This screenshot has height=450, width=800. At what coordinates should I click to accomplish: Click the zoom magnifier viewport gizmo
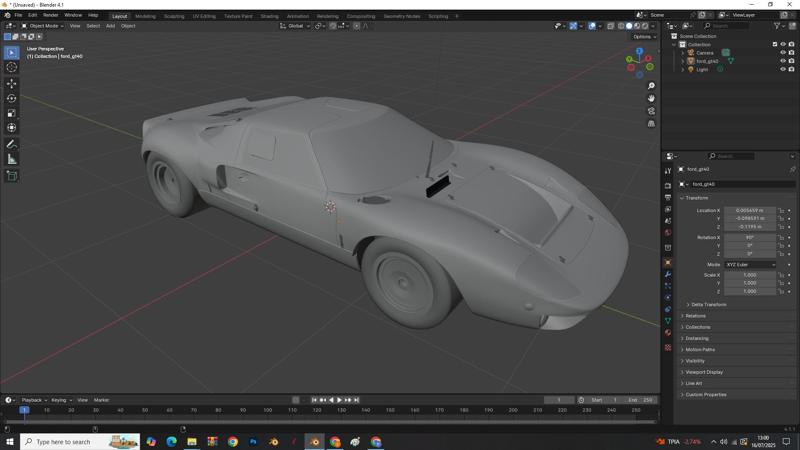(651, 86)
